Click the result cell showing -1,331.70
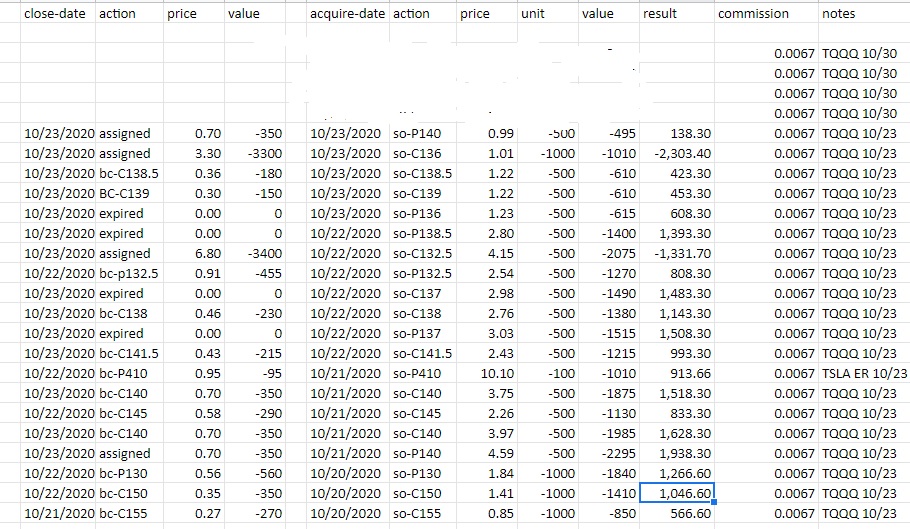Viewport: 910px width, 529px height. click(x=676, y=253)
